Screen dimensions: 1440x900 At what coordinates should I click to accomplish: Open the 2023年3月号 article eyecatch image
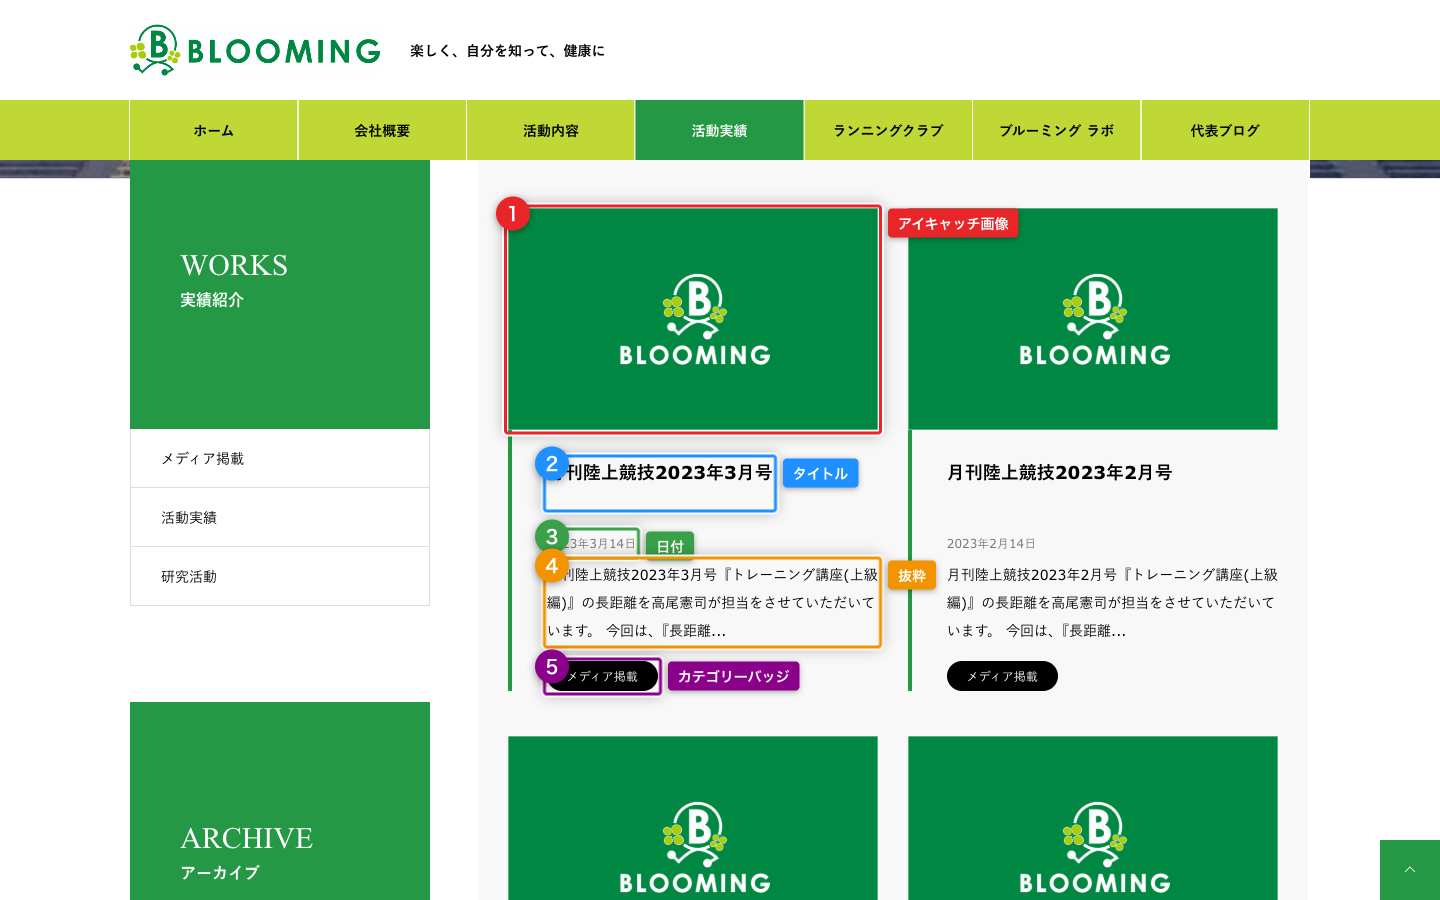[x=693, y=319]
